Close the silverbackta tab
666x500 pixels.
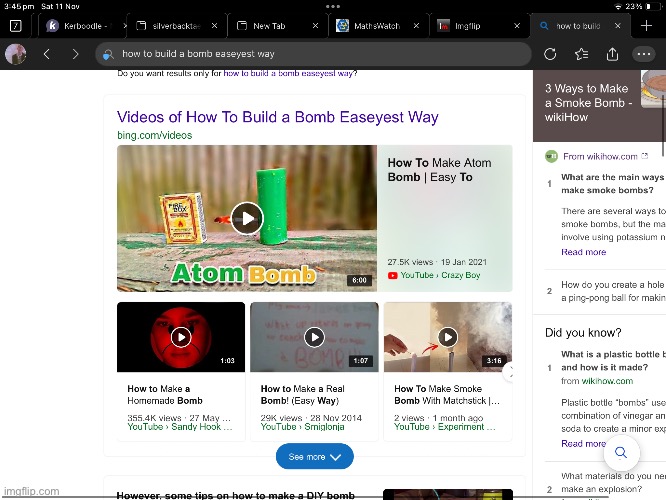click(x=214, y=25)
